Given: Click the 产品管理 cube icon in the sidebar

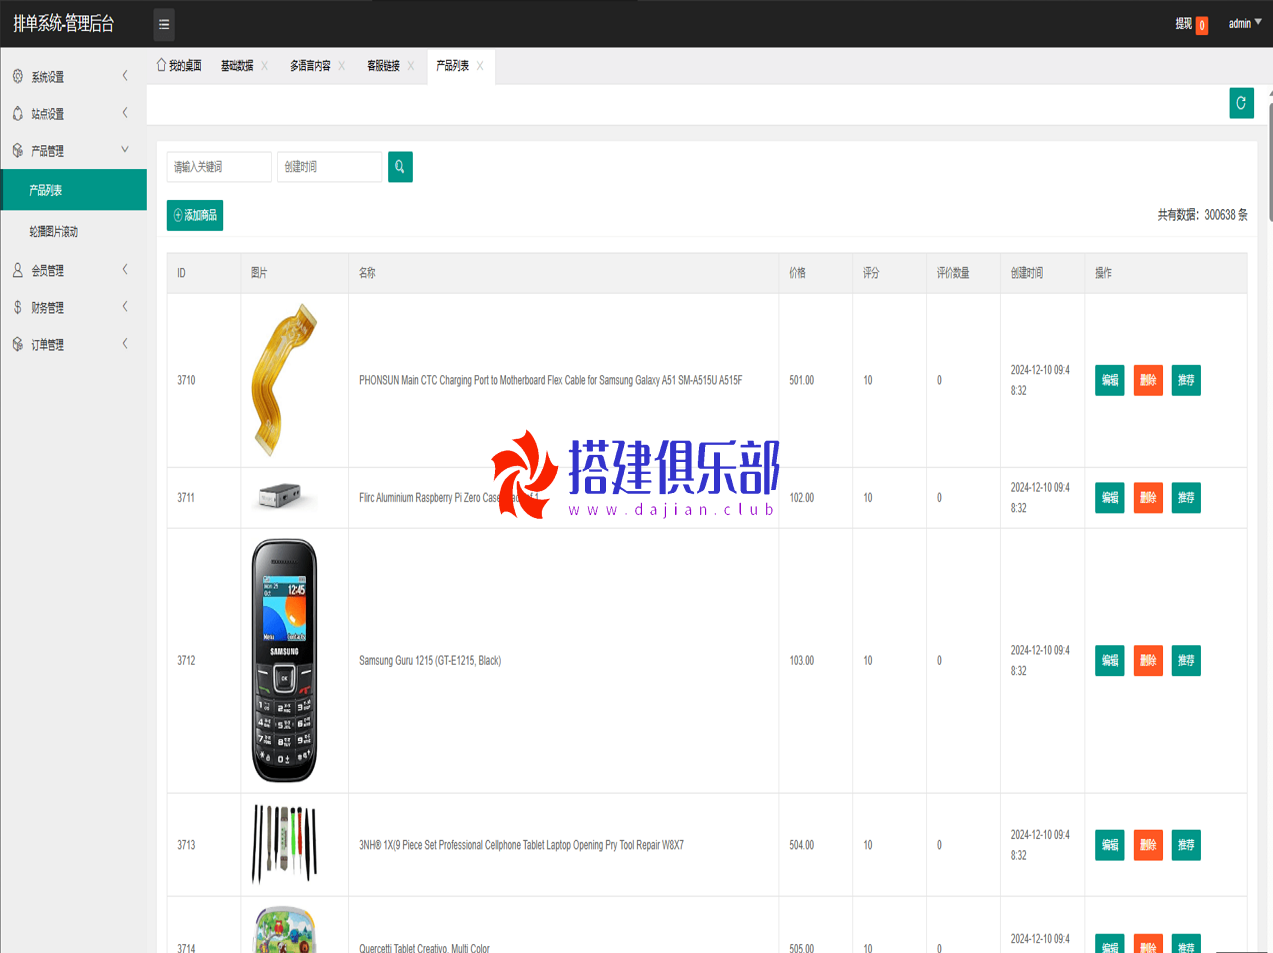Looking at the screenshot, I should [x=17, y=150].
